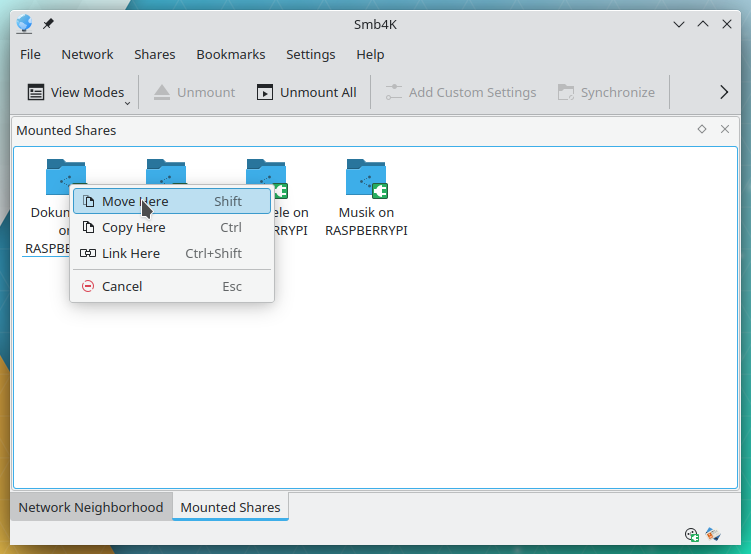Switch to the Network Neighborhood tab
Screen dimensions: 751x554
coord(91,507)
